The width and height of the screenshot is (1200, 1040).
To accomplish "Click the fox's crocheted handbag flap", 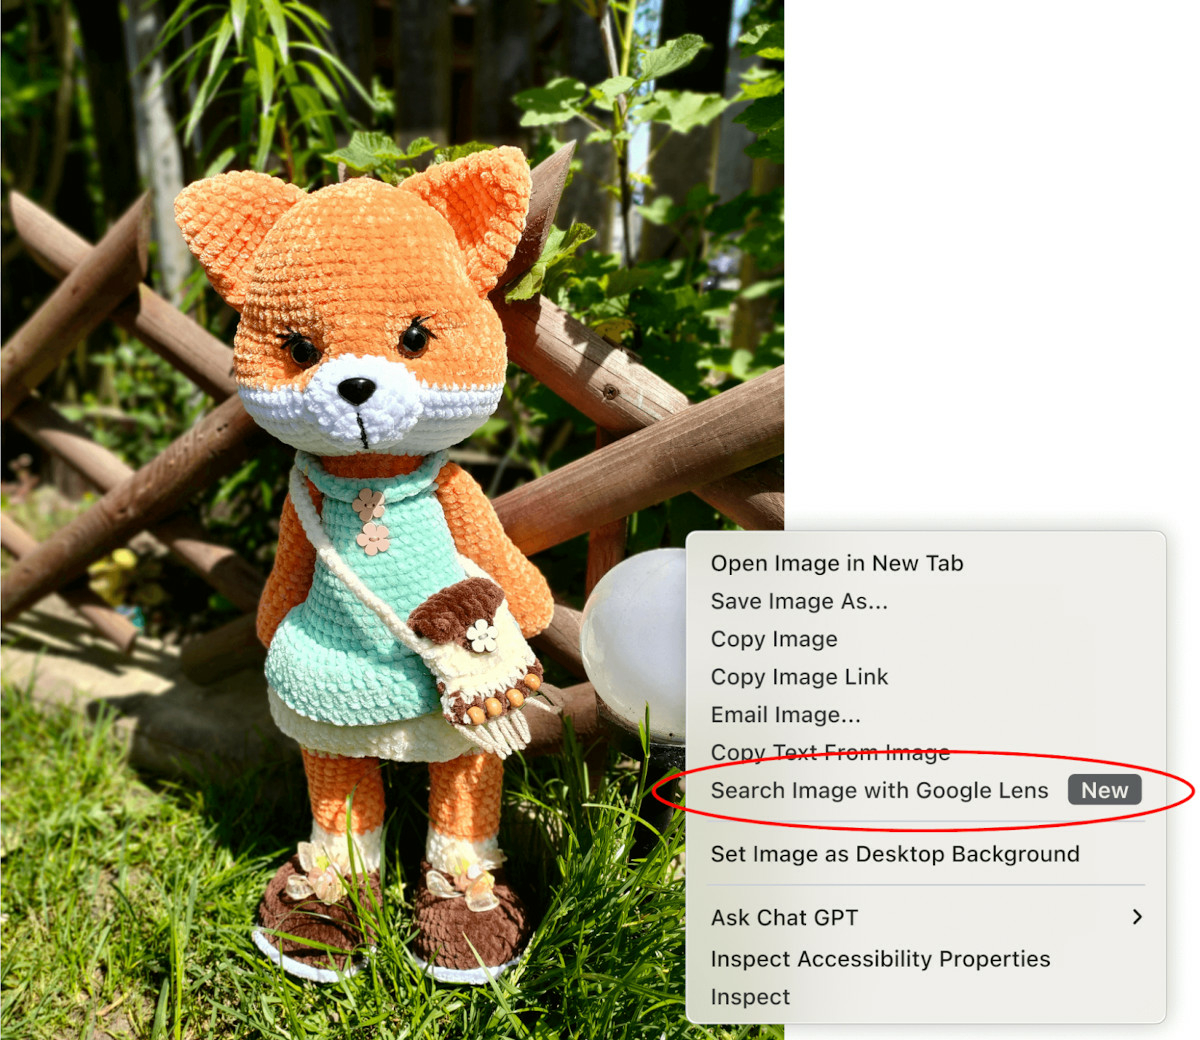I will (456, 607).
